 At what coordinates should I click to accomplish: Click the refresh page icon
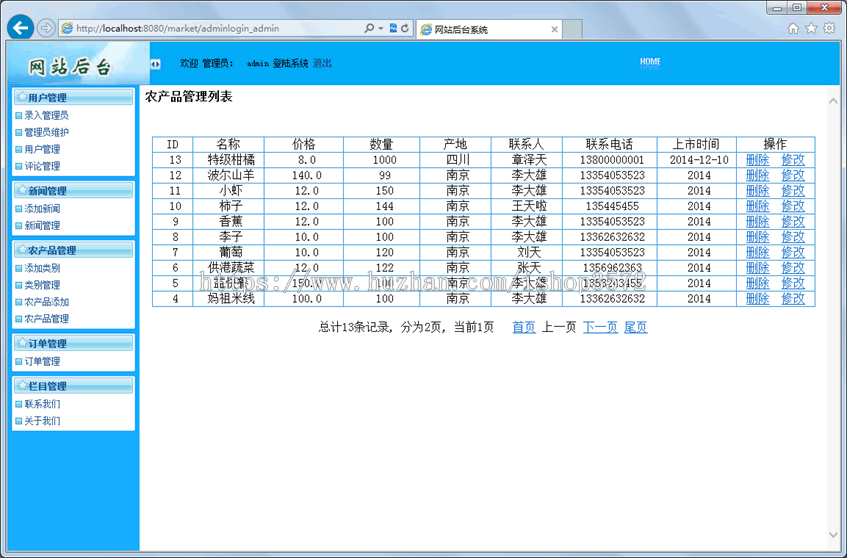coord(405,28)
